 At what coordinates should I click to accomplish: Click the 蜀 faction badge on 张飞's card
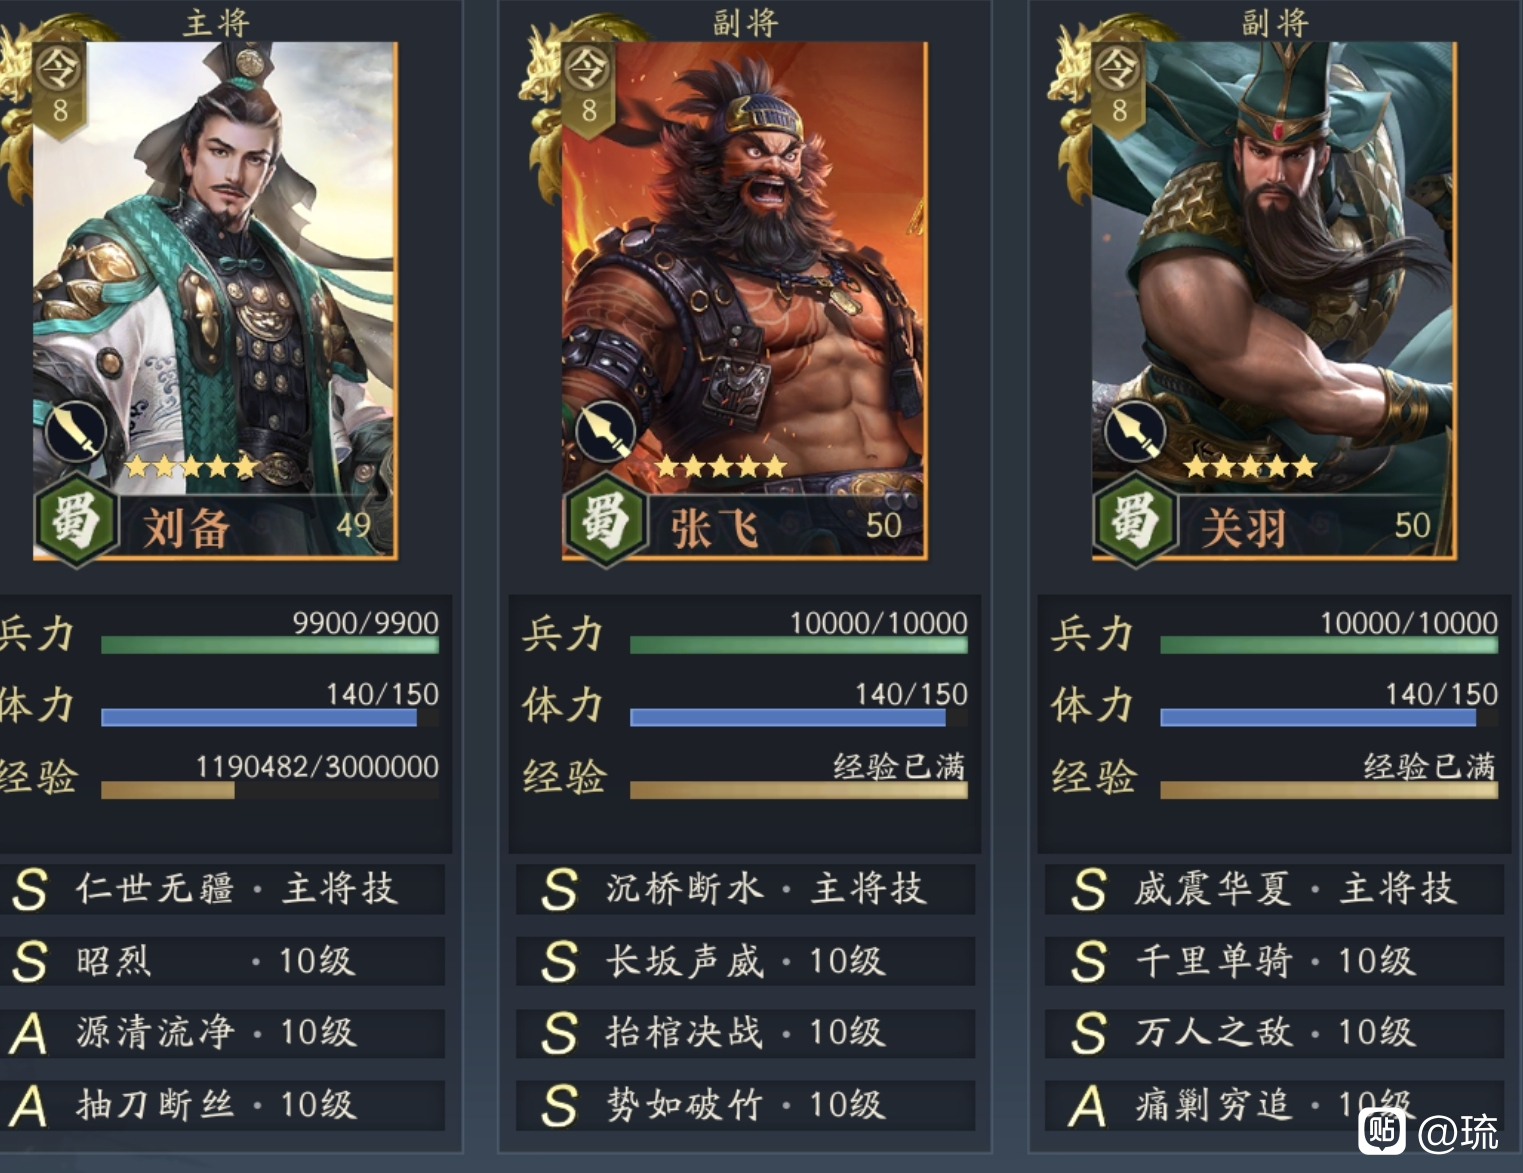point(606,522)
